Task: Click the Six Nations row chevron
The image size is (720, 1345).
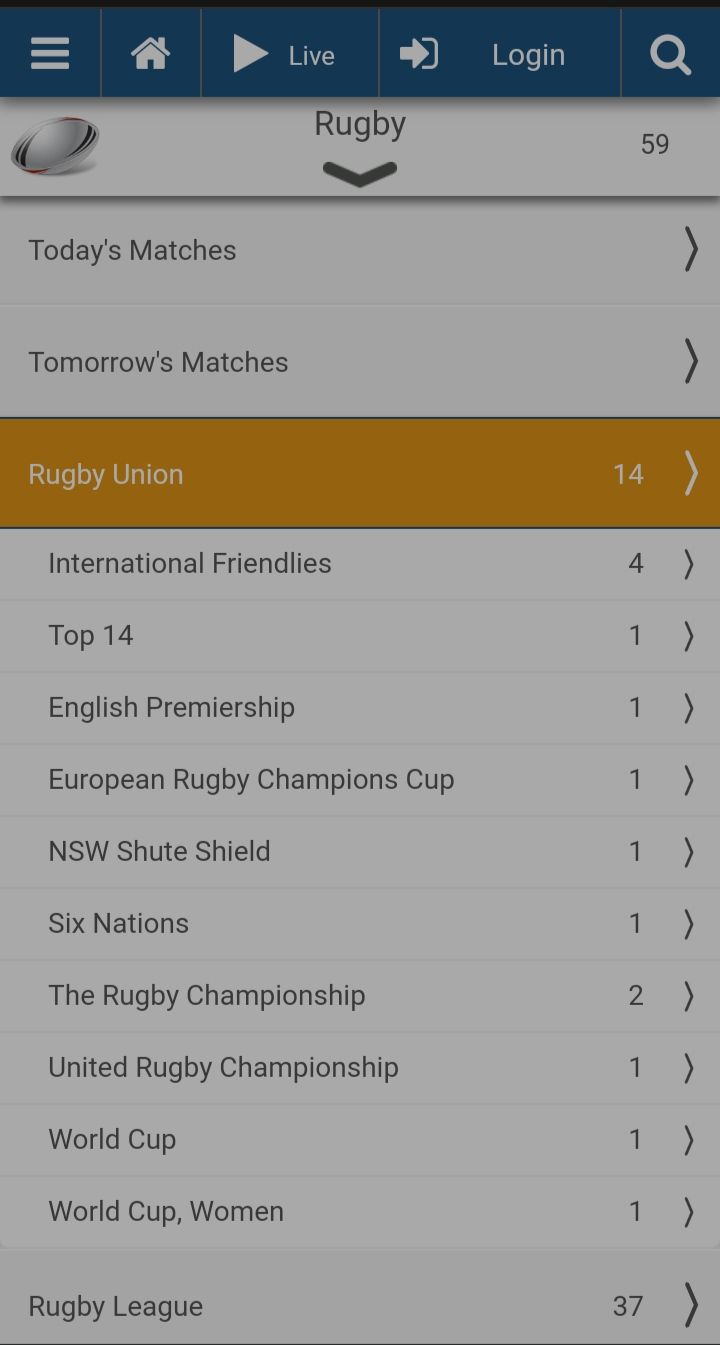Action: pos(689,923)
